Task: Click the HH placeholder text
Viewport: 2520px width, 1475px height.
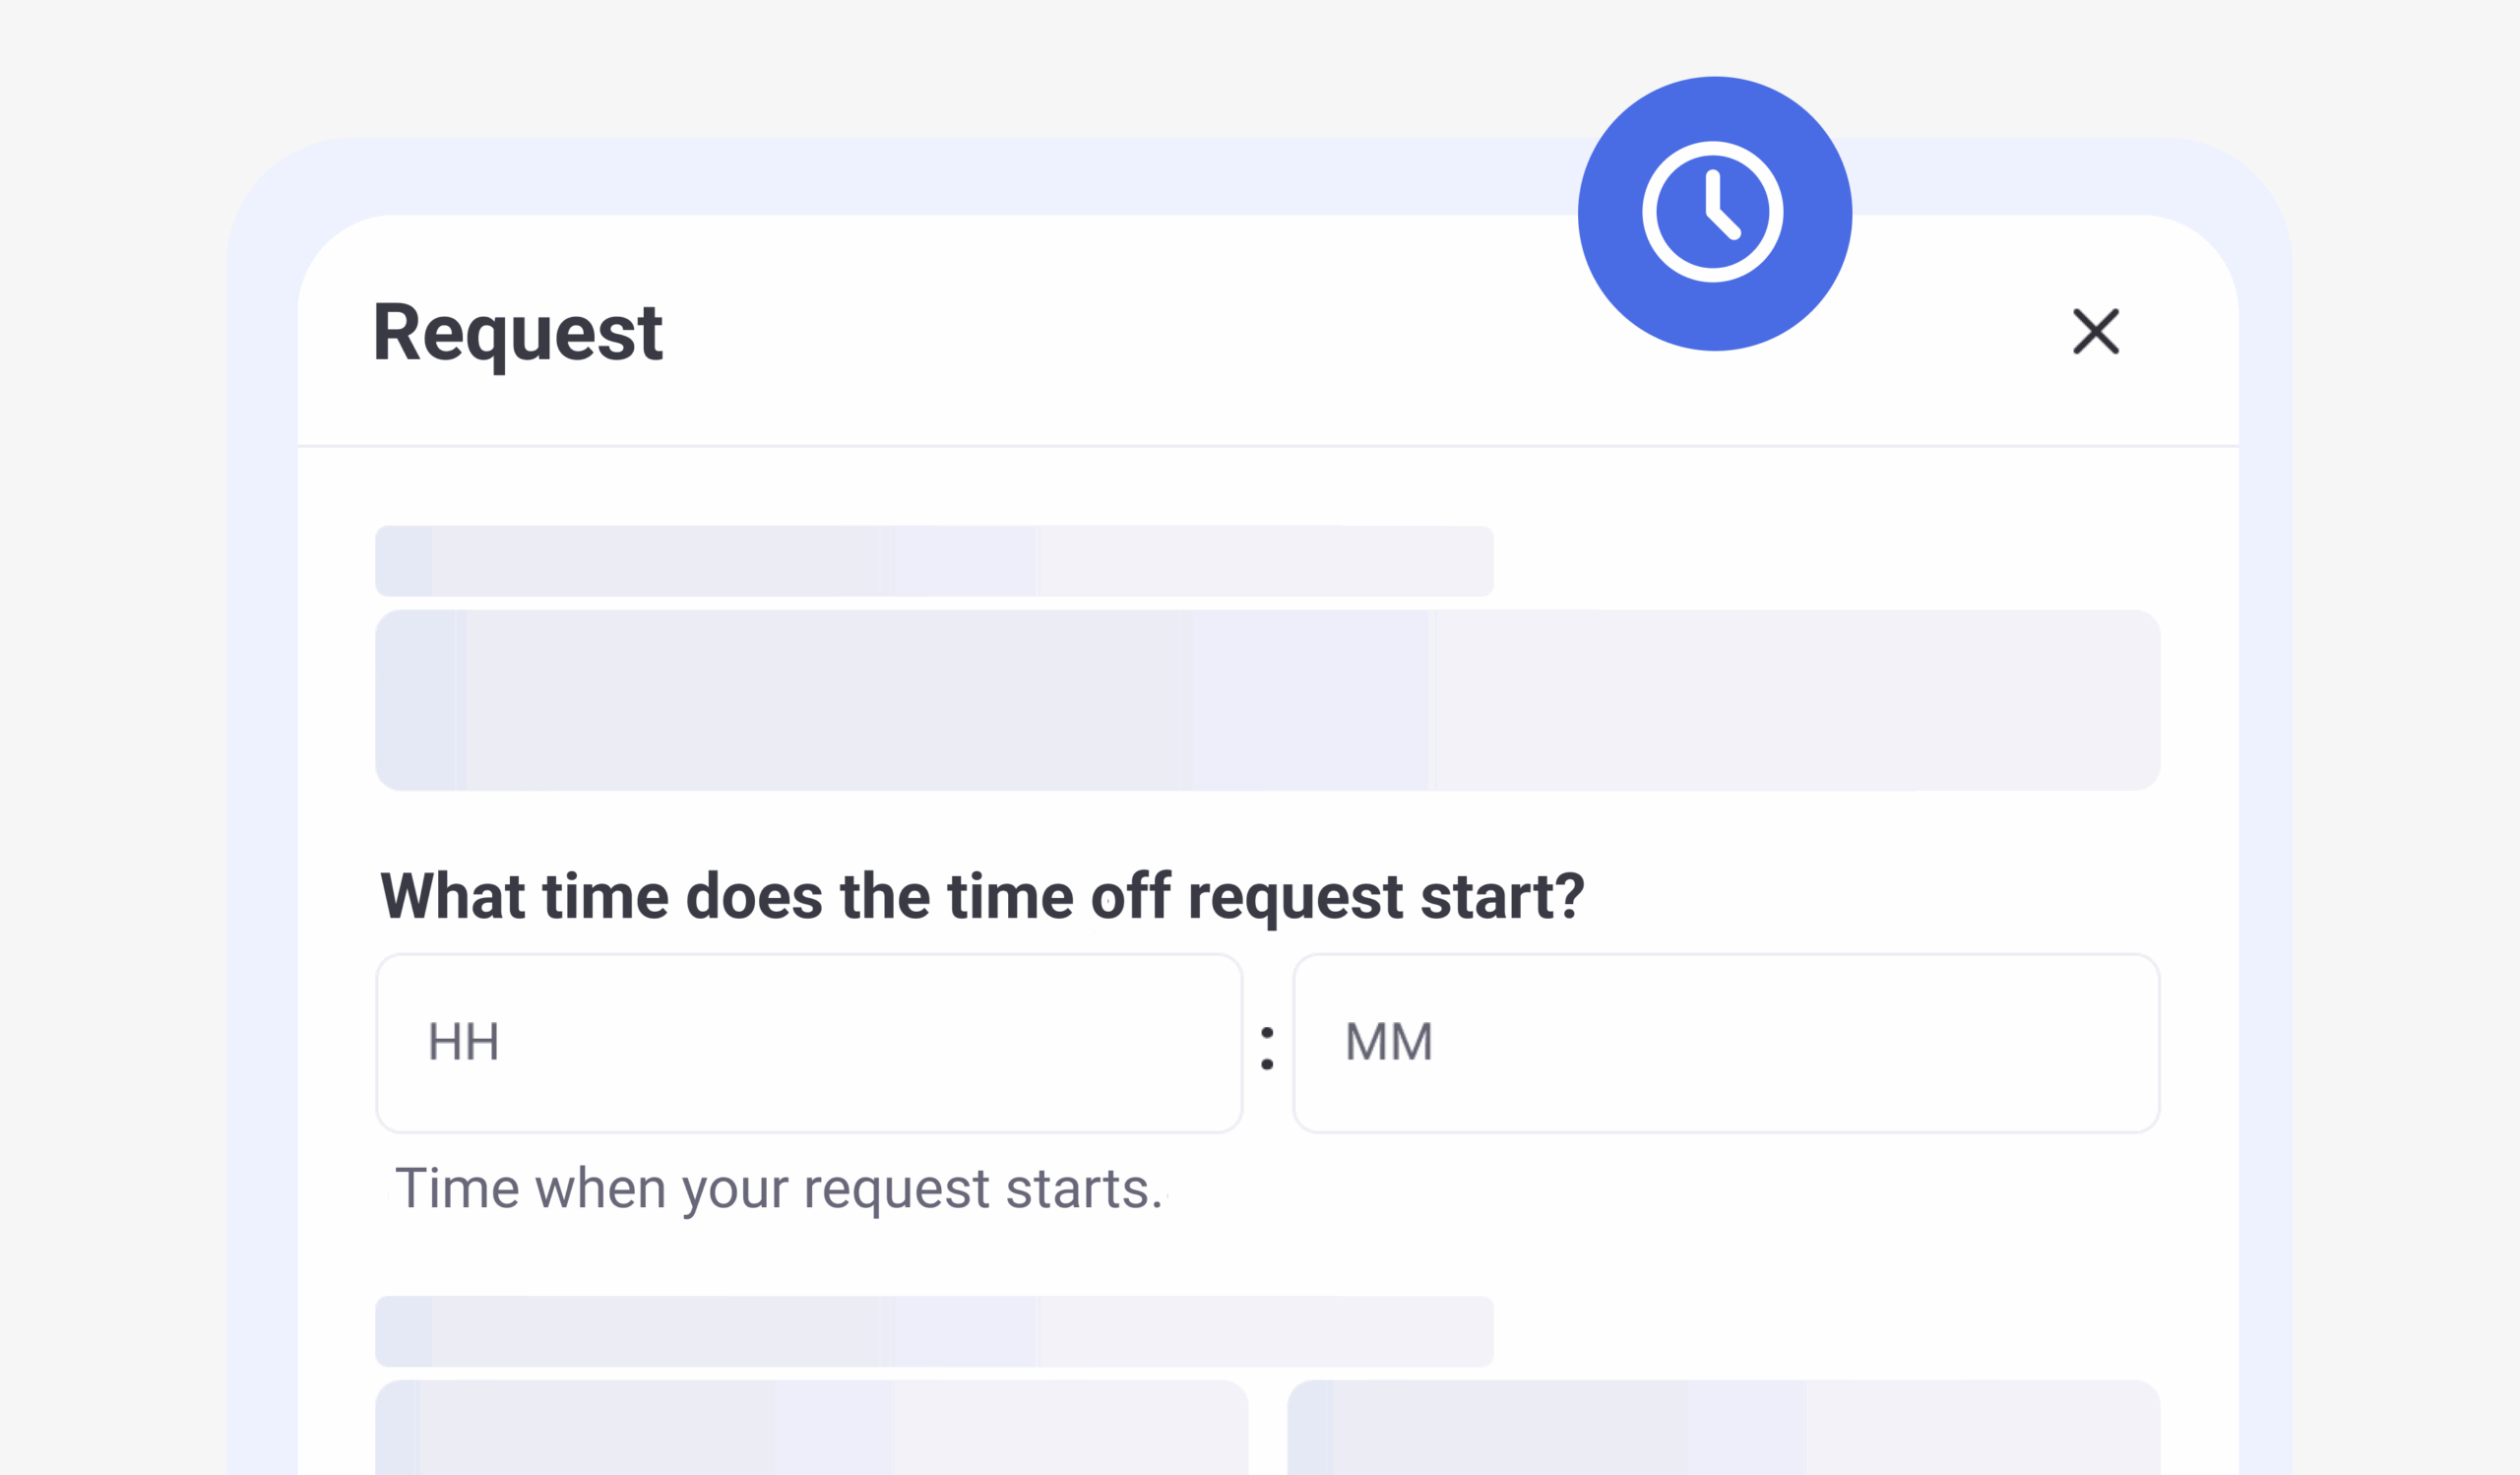Action: 463,1042
